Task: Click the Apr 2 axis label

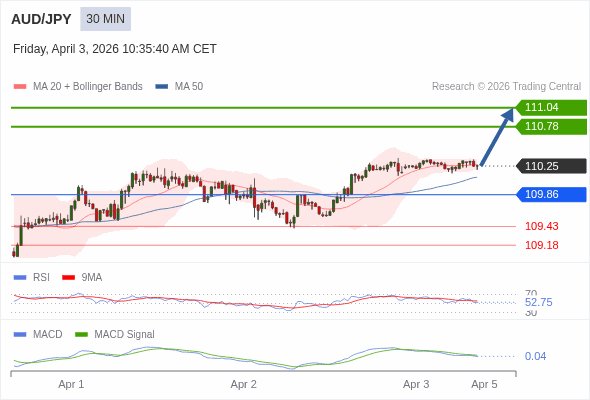Action: click(x=243, y=385)
